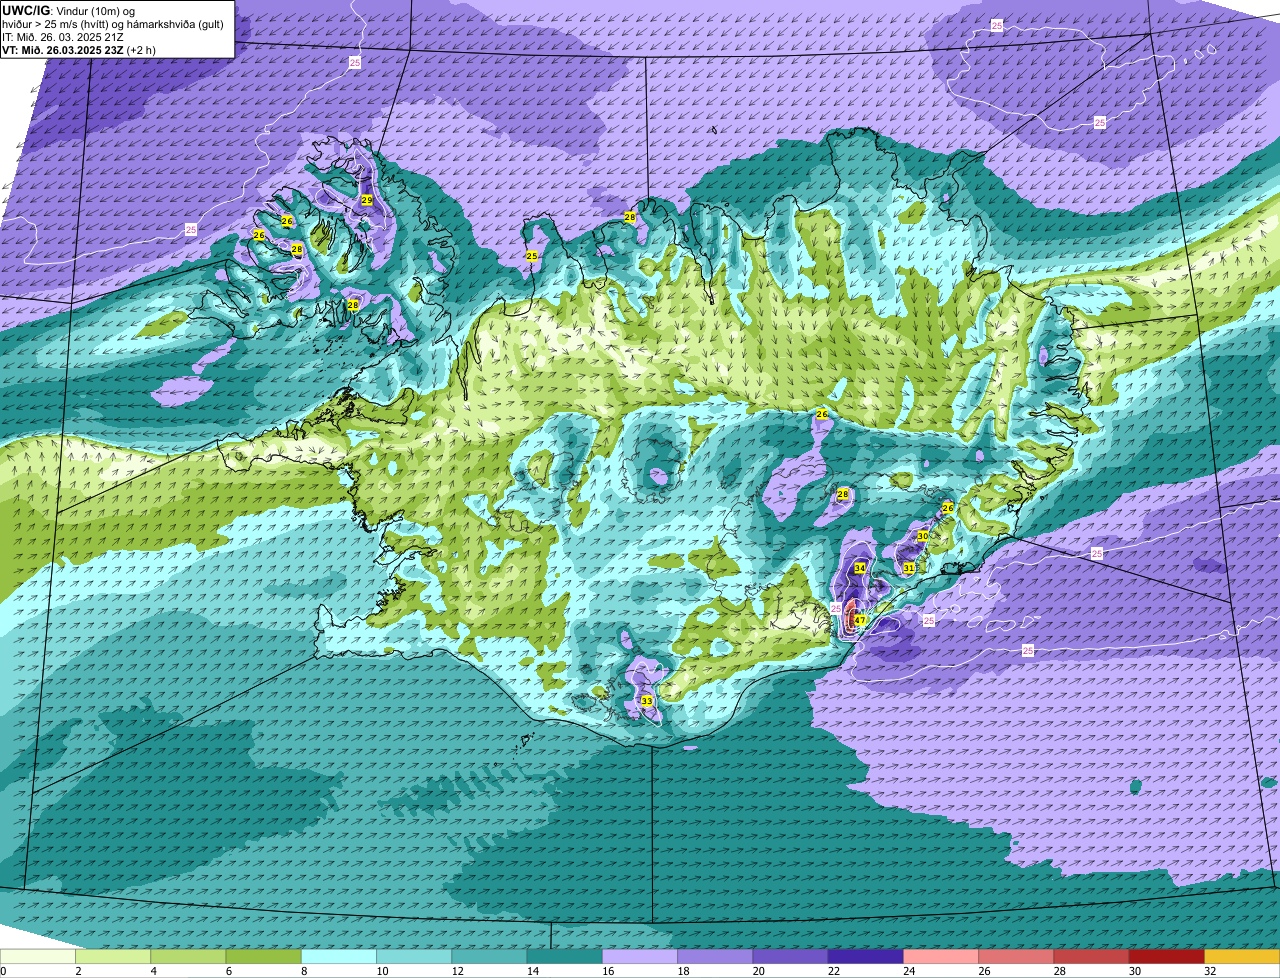Click the yellow 31 gust marker

[909, 568]
